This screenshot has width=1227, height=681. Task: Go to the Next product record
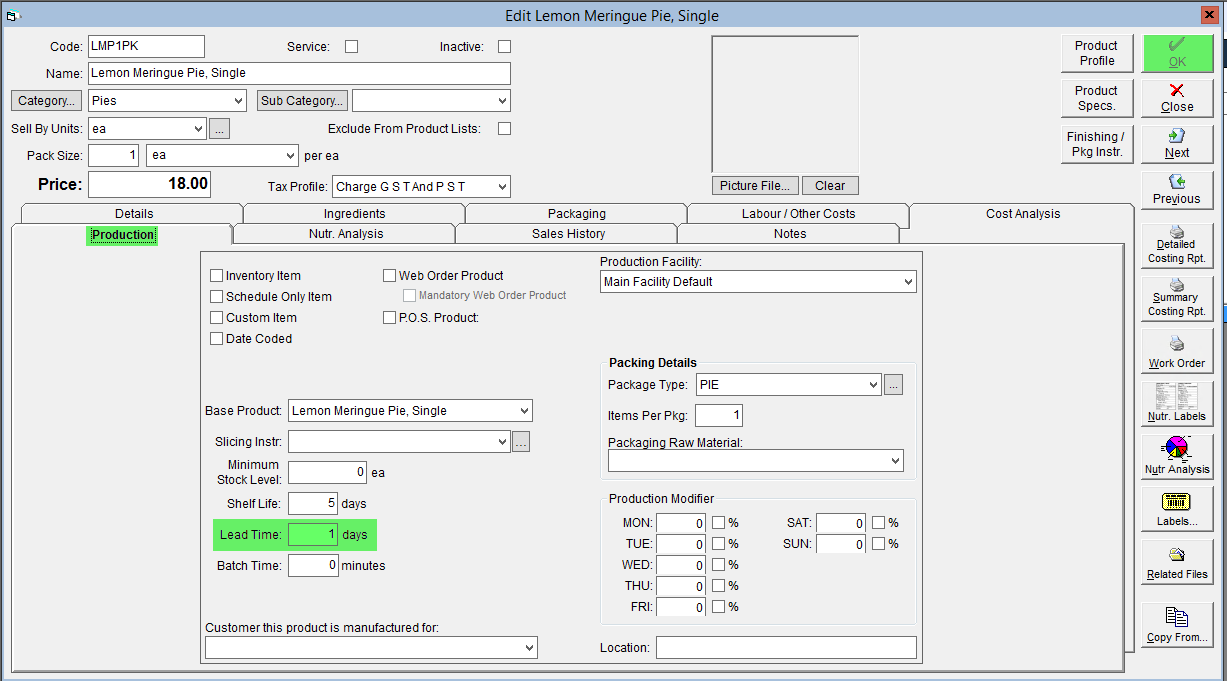1177,144
